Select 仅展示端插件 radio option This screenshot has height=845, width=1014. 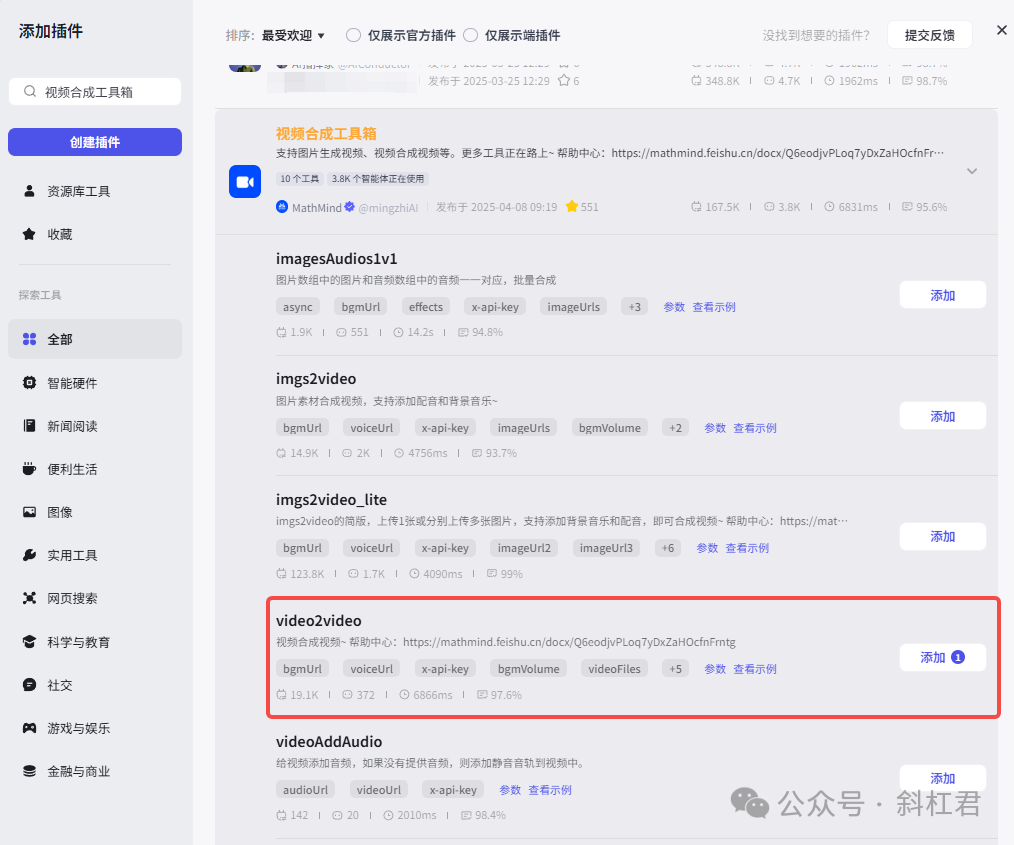pos(471,35)
